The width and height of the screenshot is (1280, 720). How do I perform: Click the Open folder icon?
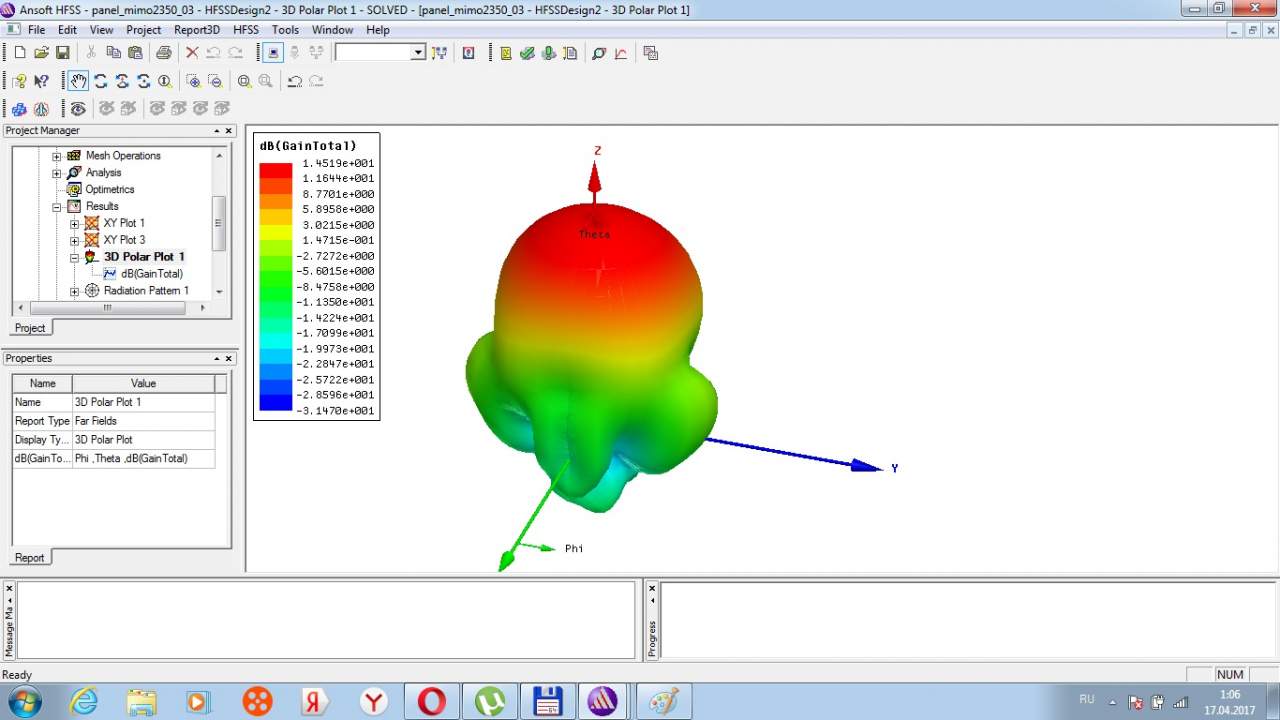coord(41,53)
